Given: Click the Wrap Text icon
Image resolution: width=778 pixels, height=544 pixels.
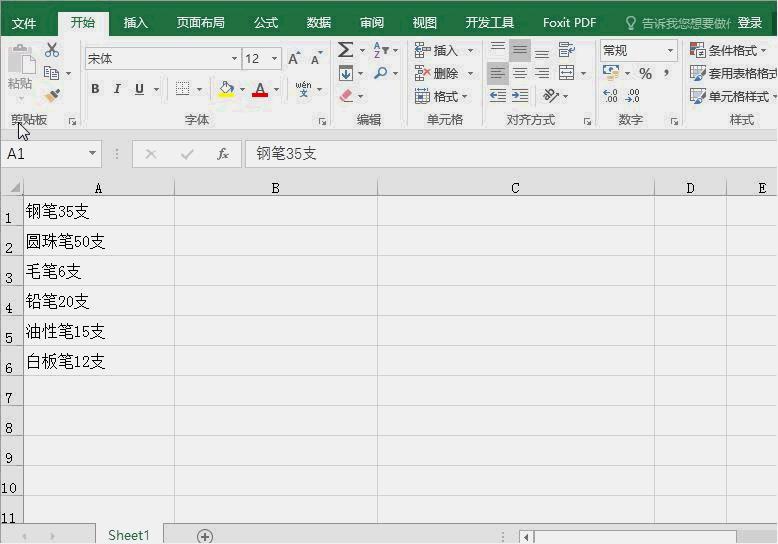Looking at the screenshot, I should click(x=566, y=50).
